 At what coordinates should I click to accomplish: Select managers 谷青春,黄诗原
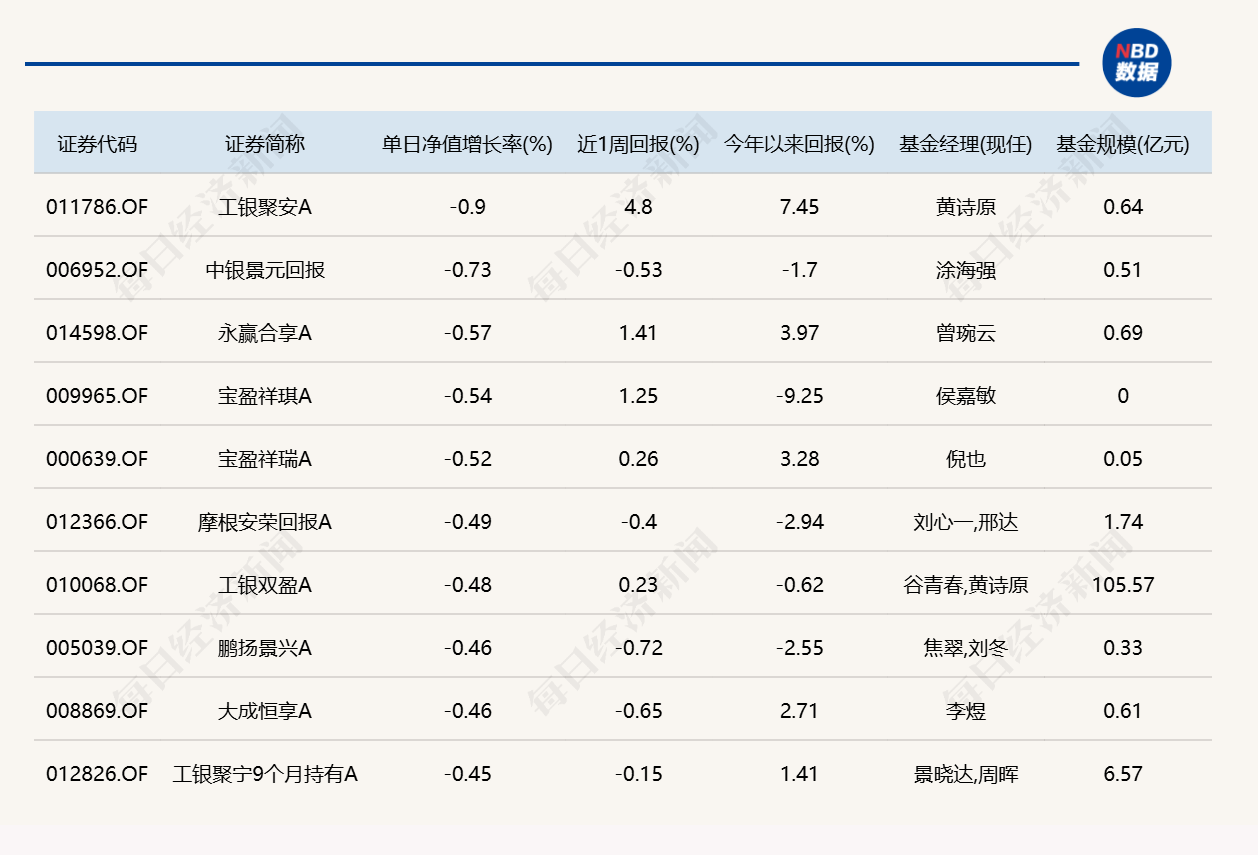click(x=965, y=585)
